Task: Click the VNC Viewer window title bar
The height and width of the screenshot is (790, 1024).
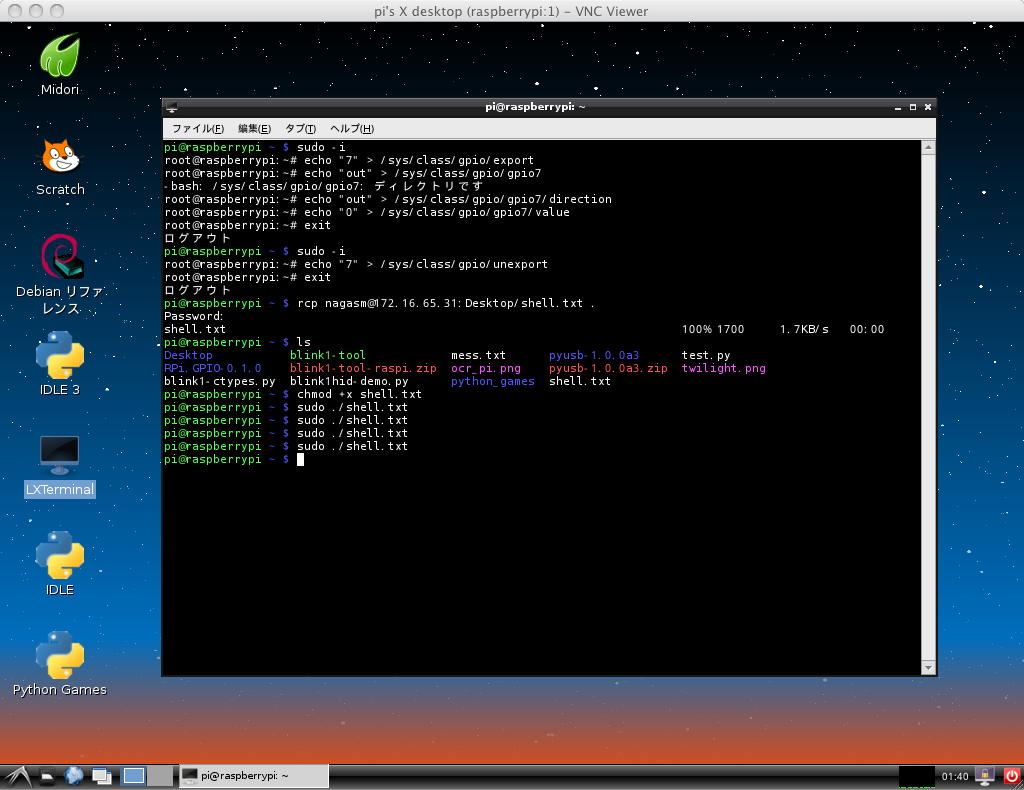Action: click(x=511, y=11)
